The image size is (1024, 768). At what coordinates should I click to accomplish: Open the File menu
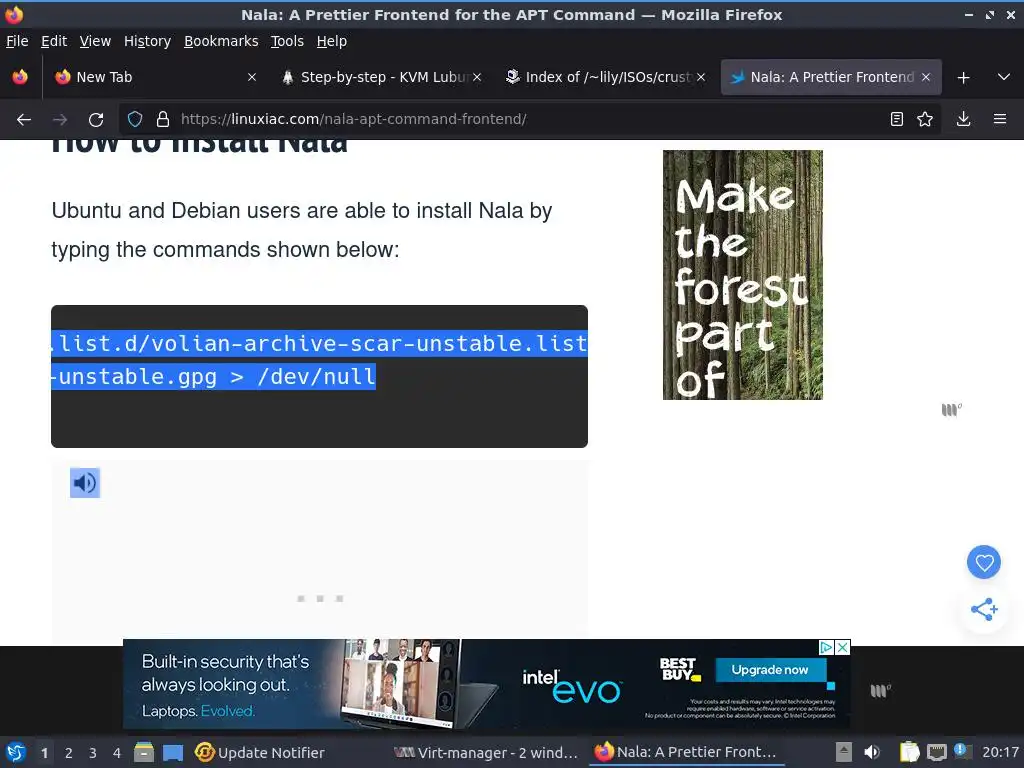17,41
